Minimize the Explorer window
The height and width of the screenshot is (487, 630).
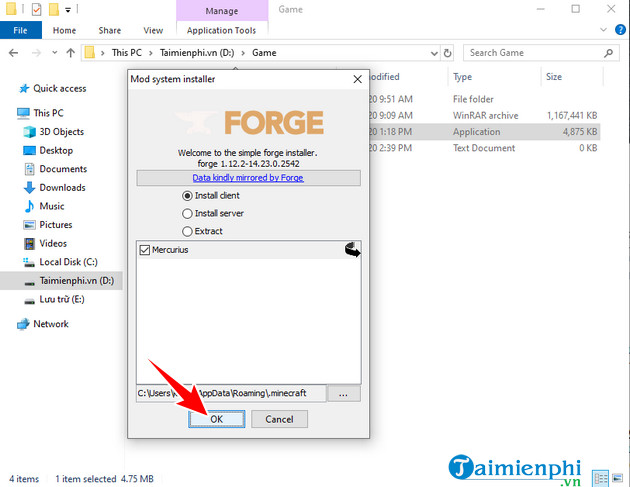tap(540, 9)
